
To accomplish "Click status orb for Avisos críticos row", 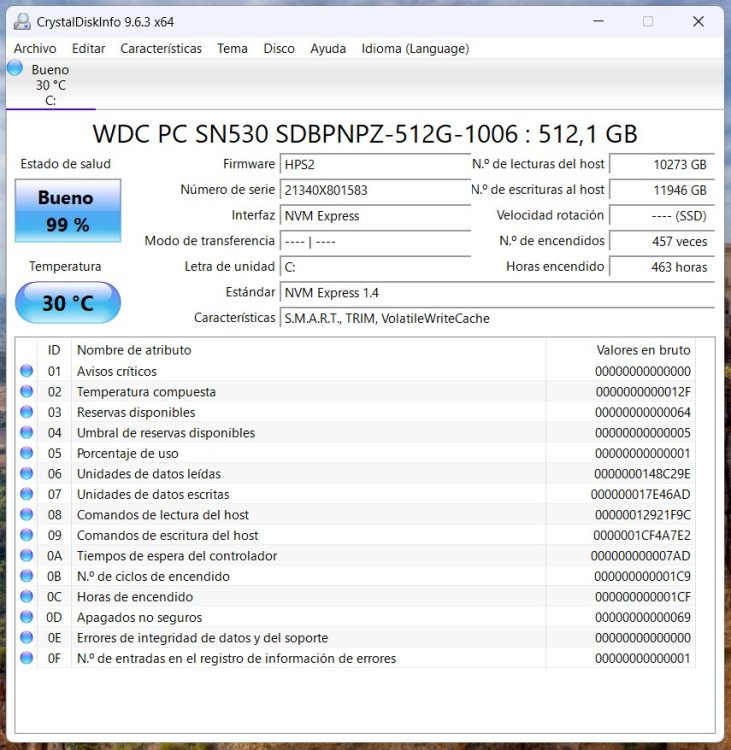I will [27, 371].
